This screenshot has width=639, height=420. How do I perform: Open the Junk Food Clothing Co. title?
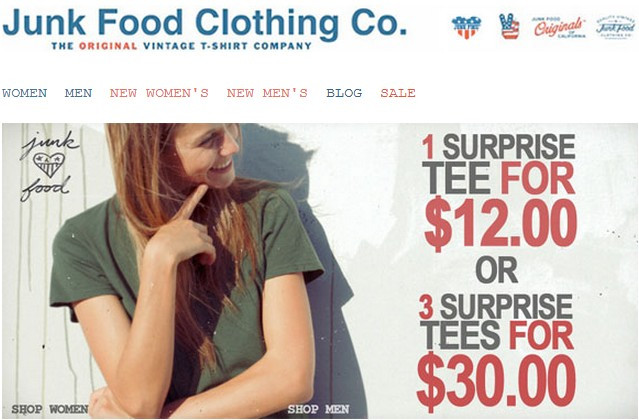tap(205, 22)
